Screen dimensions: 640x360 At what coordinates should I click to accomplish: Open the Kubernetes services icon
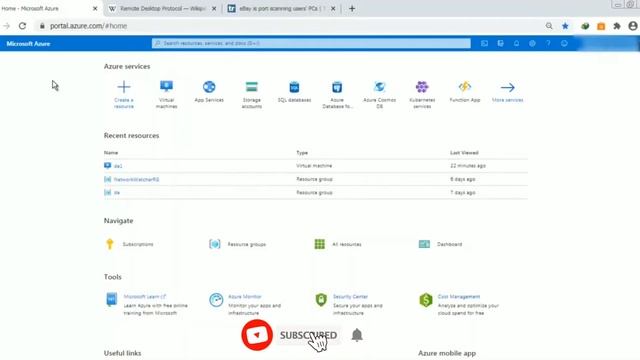click(422, 87)
